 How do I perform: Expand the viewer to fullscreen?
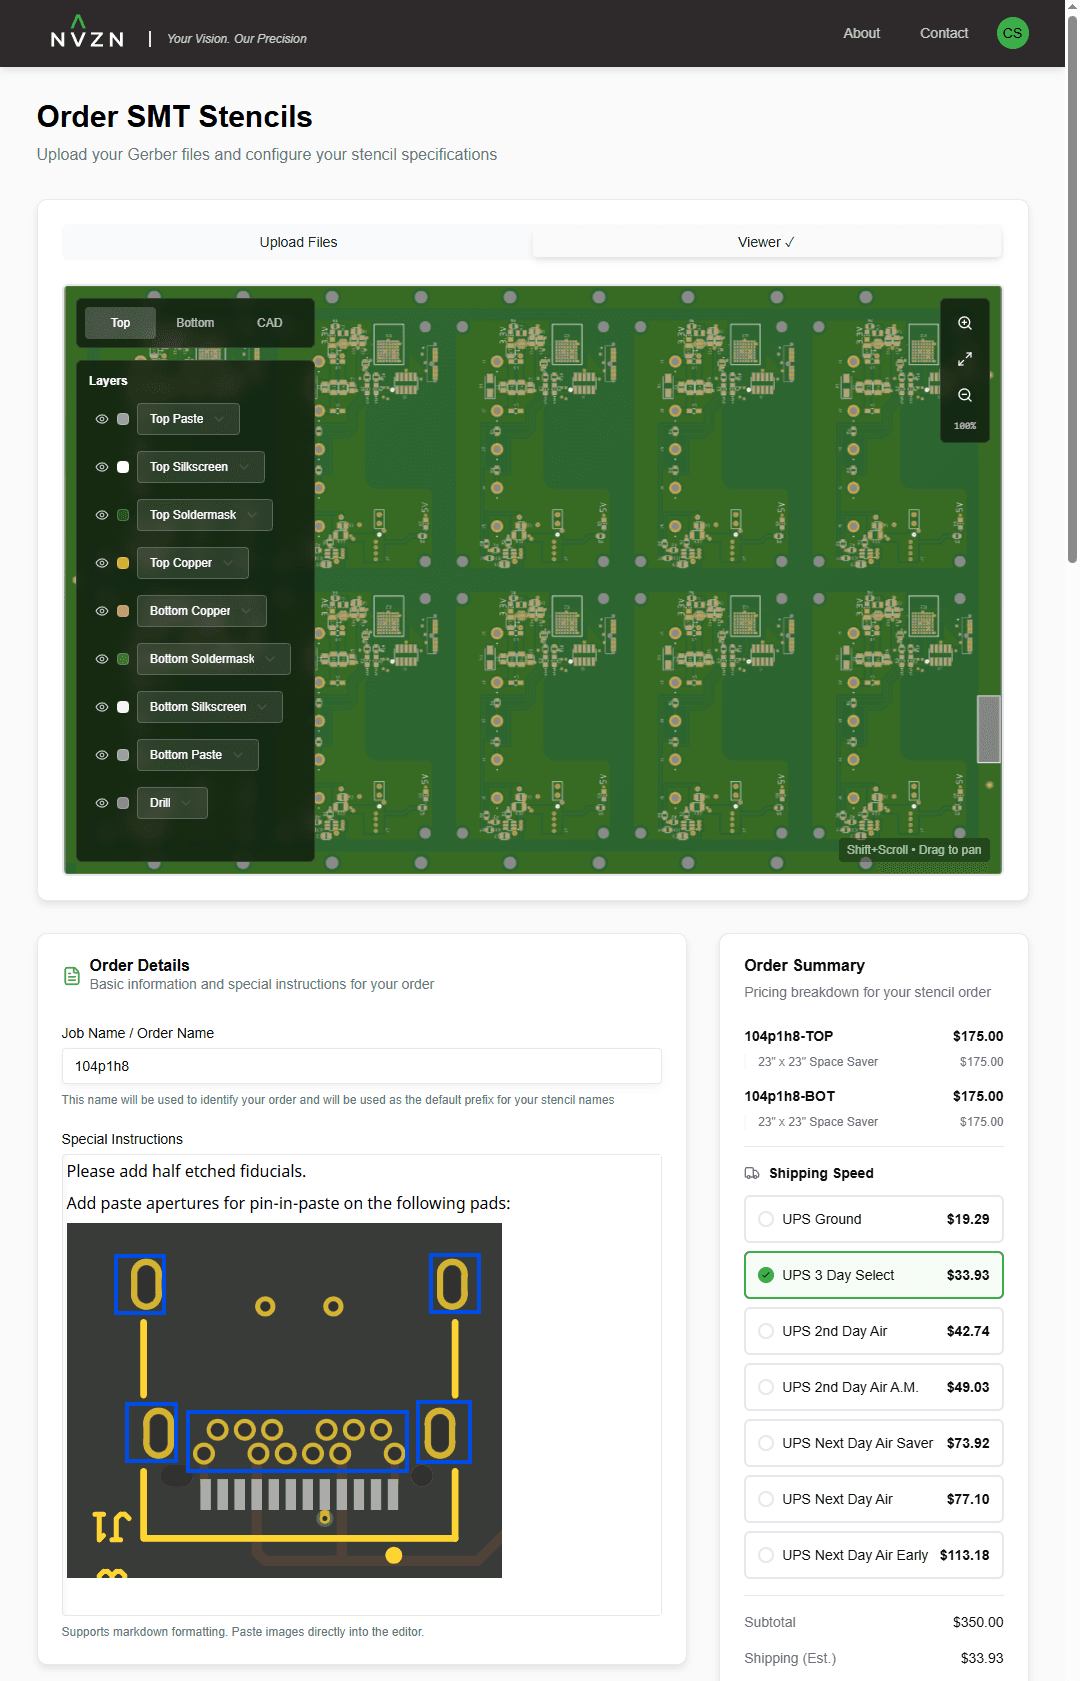(965, 359)
